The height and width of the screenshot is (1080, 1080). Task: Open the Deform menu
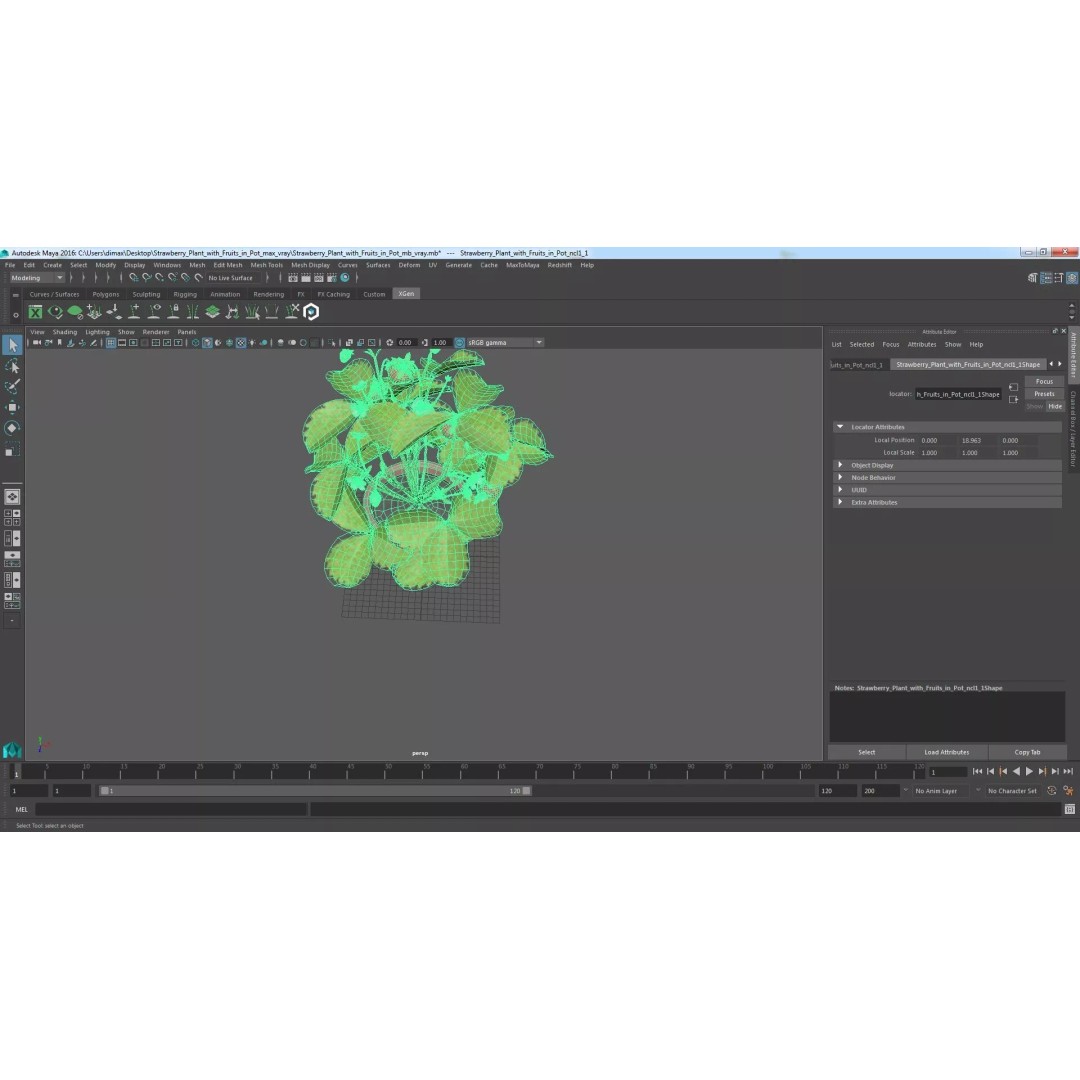click(409, 265)
